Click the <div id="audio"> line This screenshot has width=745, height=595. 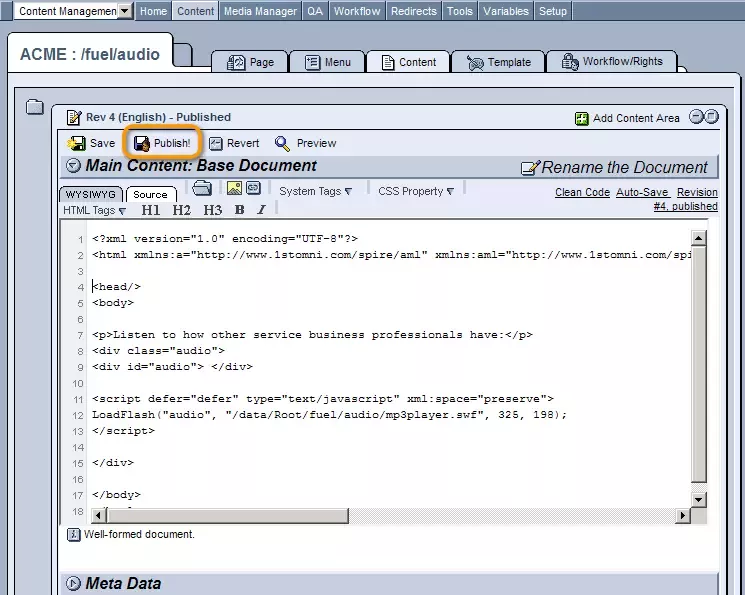[x=172, y=367]
